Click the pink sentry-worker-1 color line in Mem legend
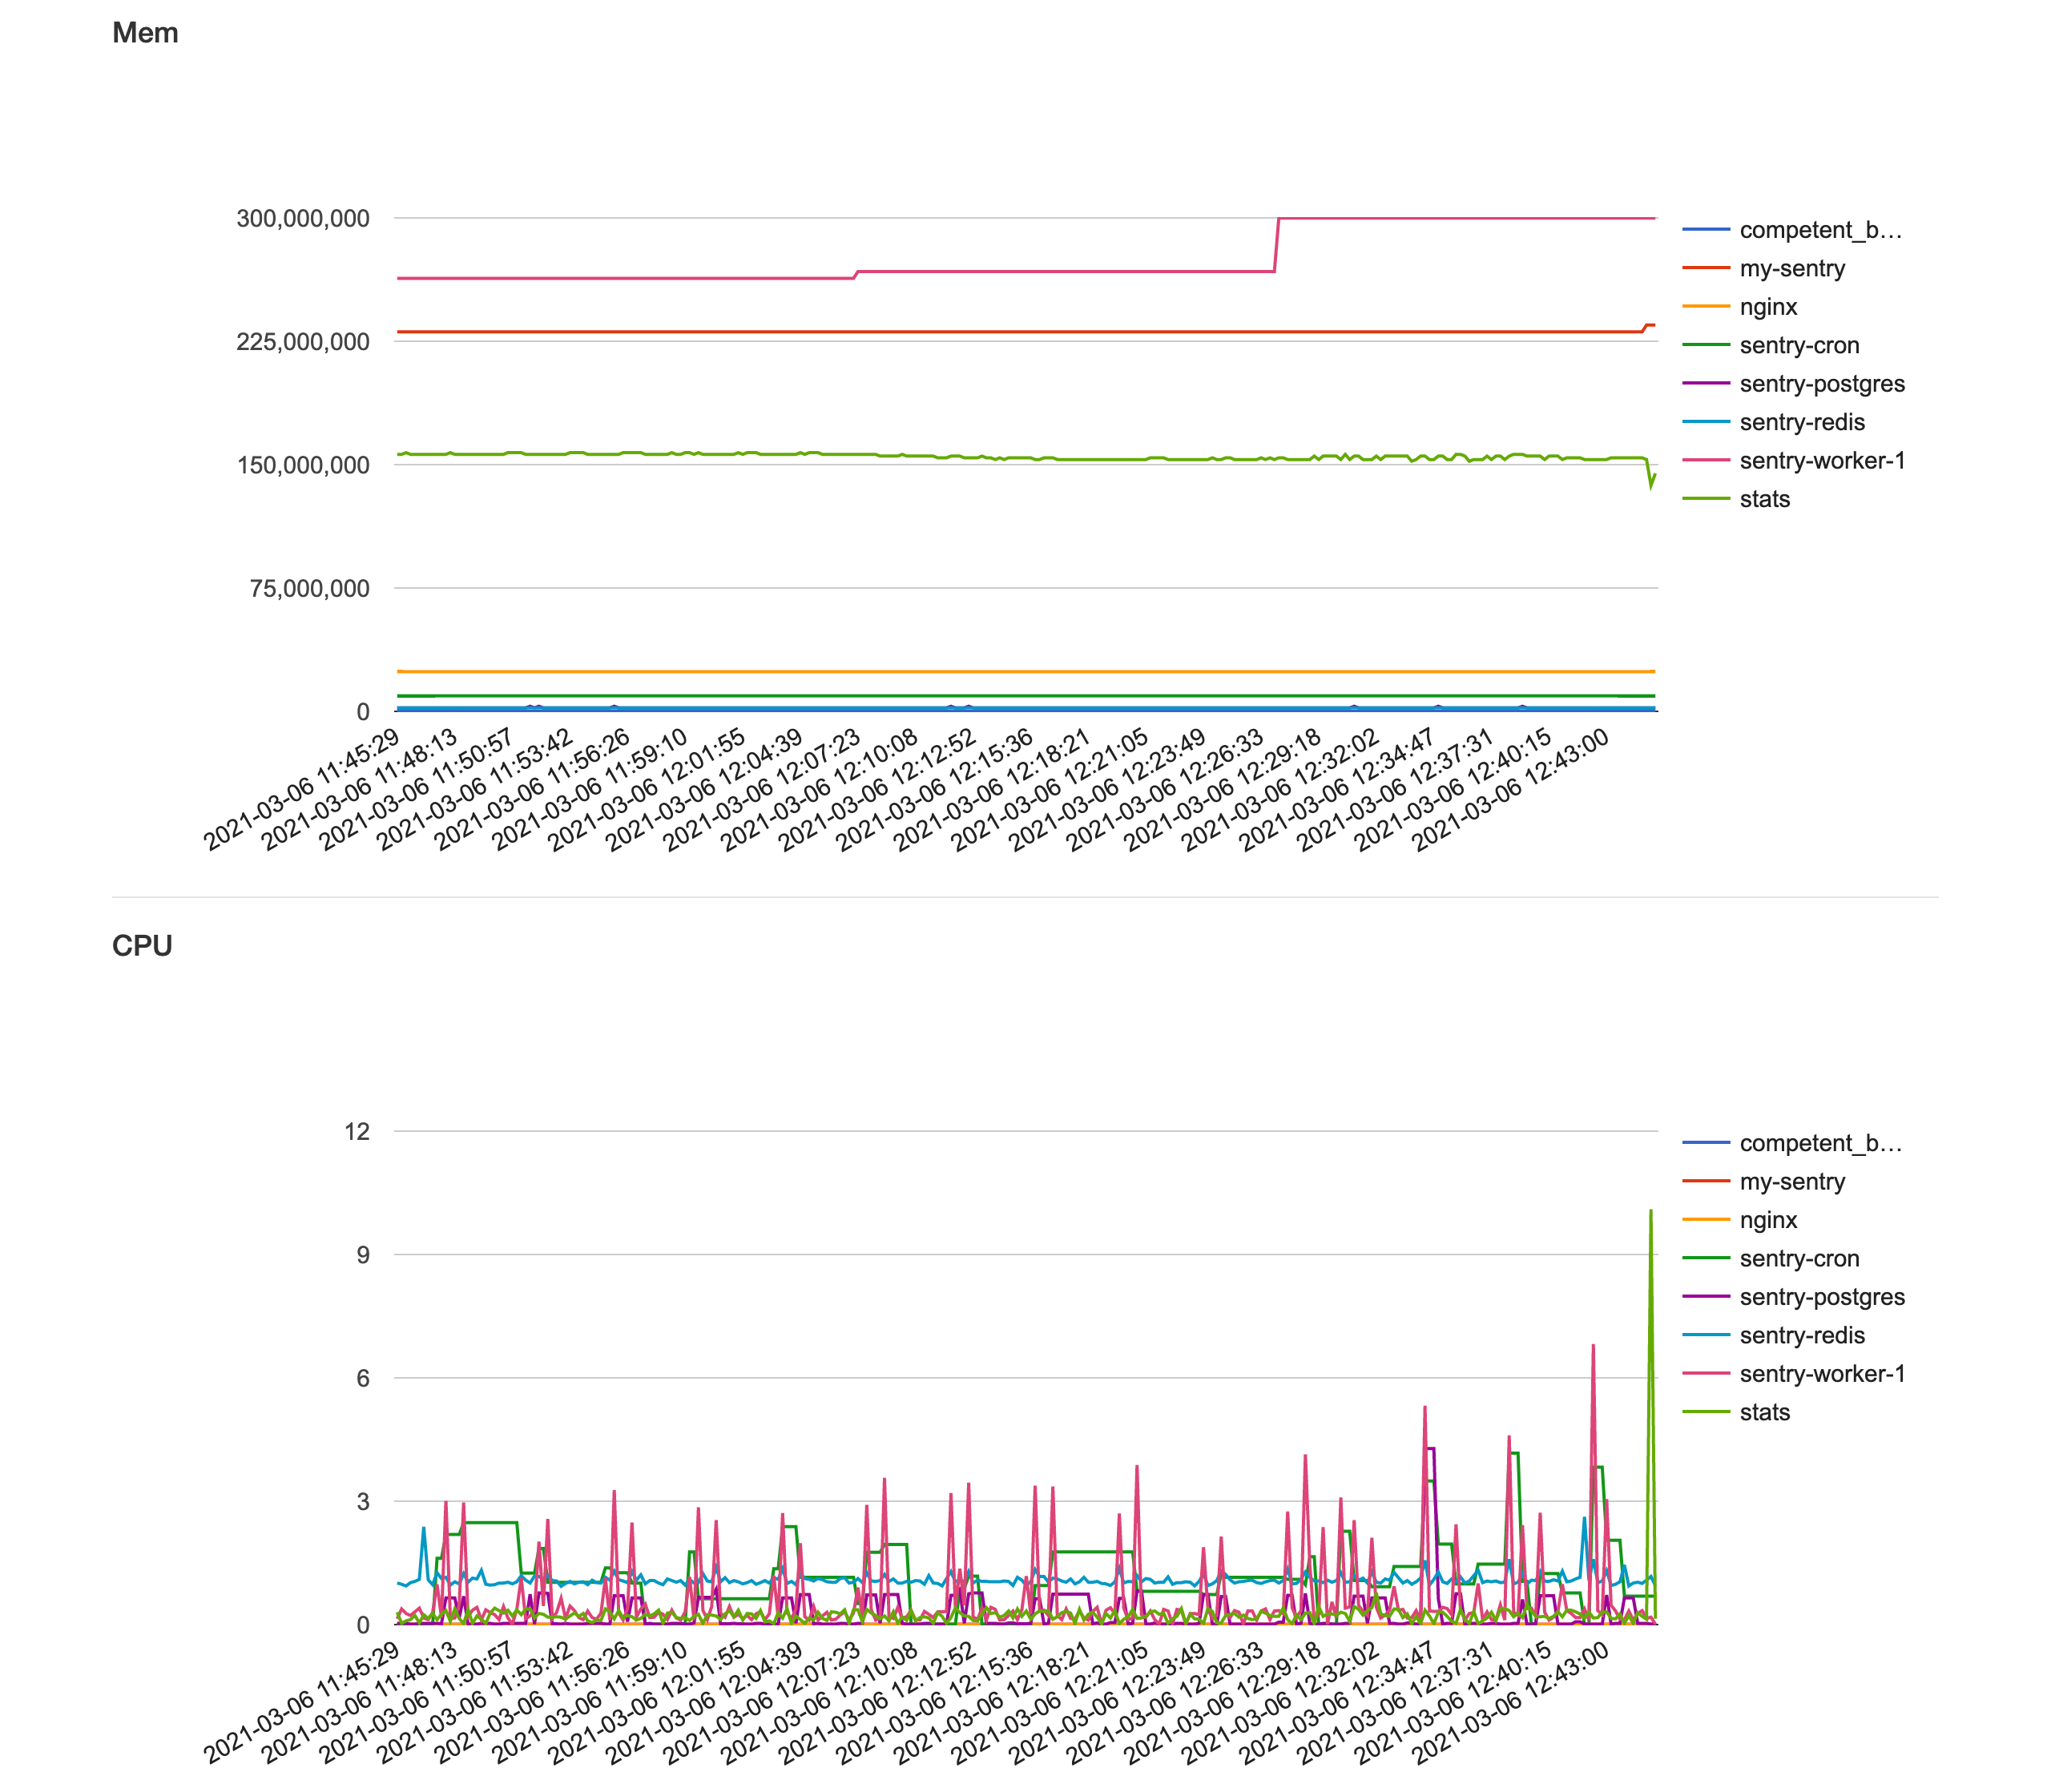Viewport: 2051px width, 1792px height. point(1706,461)
